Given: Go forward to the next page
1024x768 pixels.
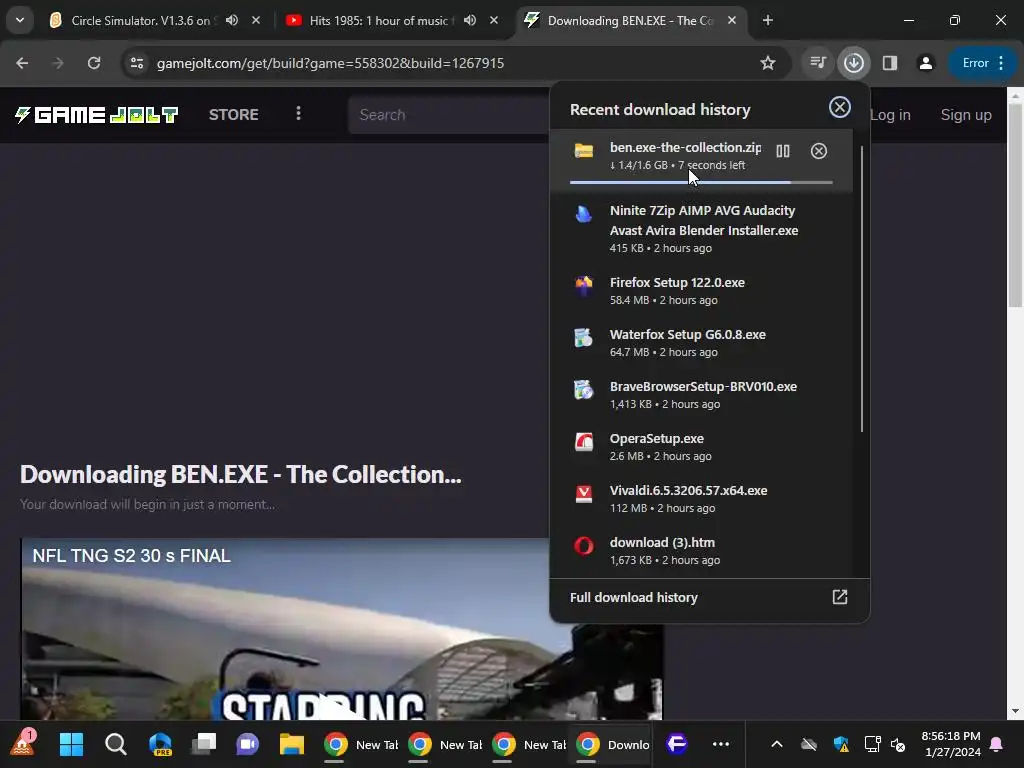Looking at the screenshot, I should coord(58,63).
